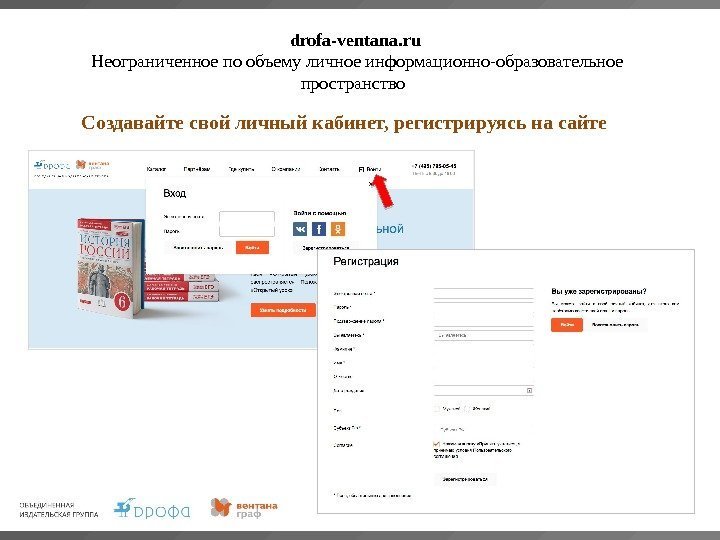Click orange Войти button in login popup
The height and width of the screenshot is (540, 720).
[252, 248]
